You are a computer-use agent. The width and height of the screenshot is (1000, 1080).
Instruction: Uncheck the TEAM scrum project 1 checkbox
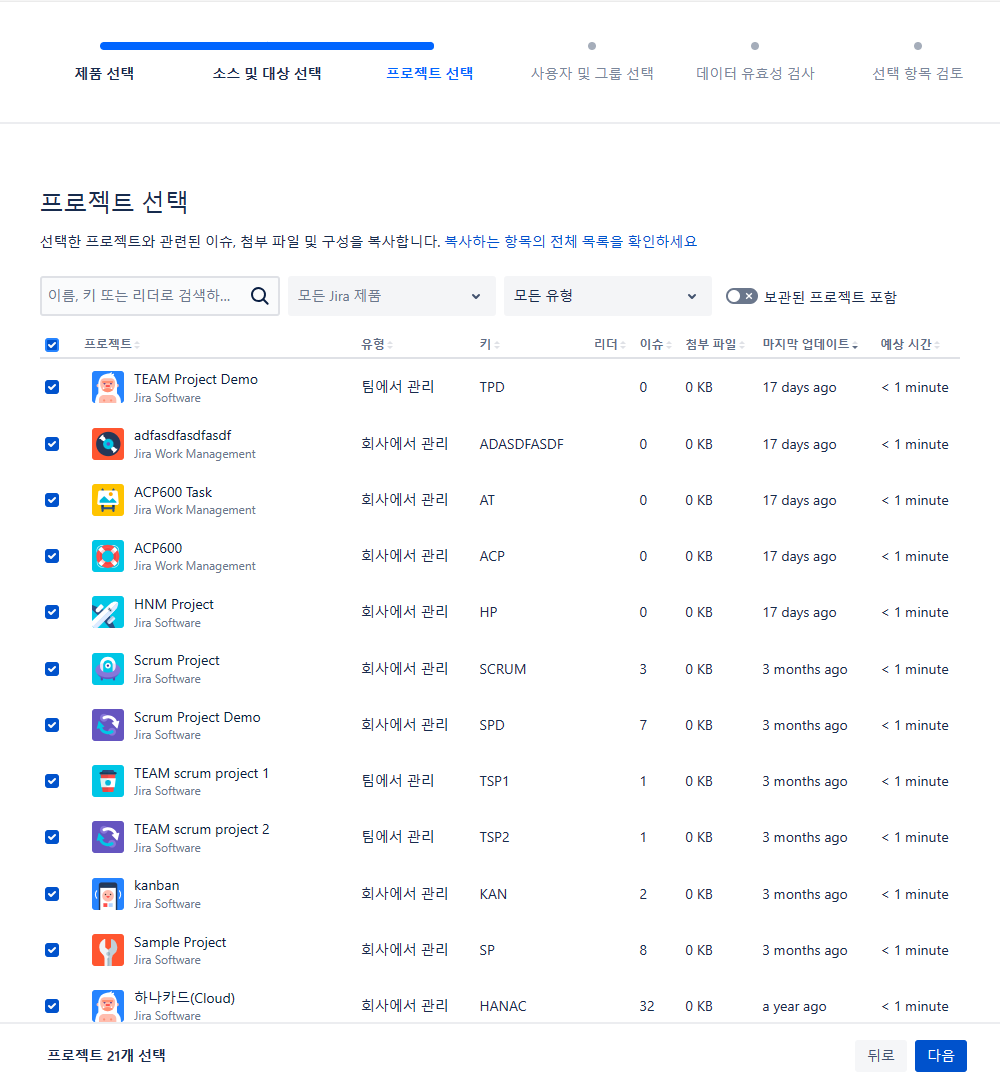tap(52, 781)
